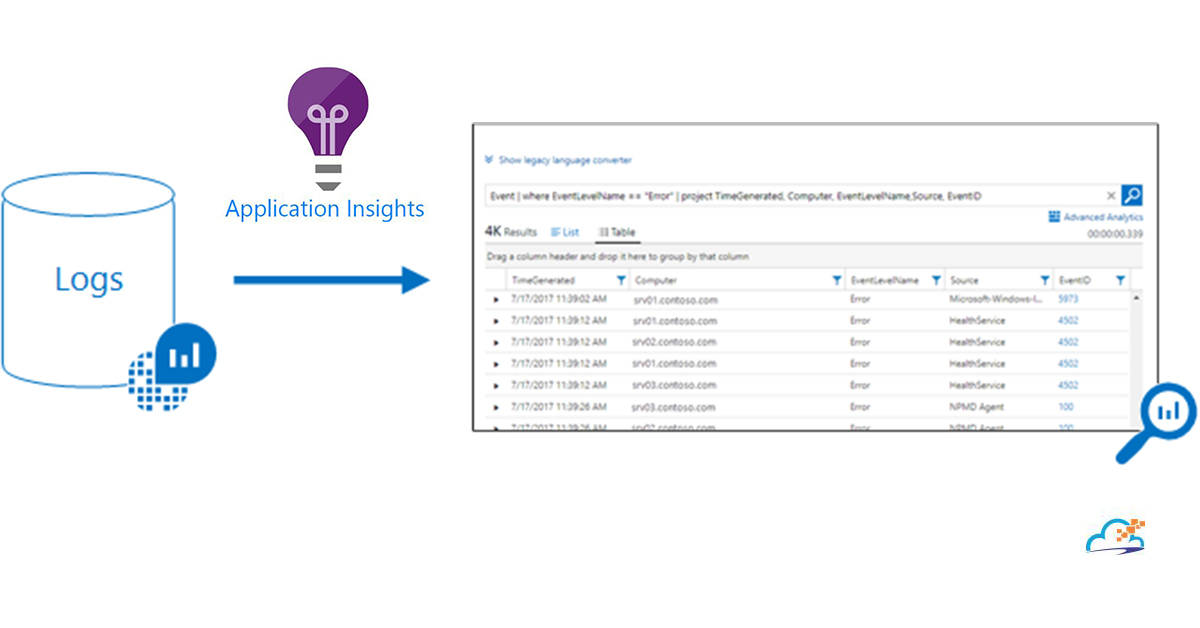Click the results scrollbar up arrow

1135,298
